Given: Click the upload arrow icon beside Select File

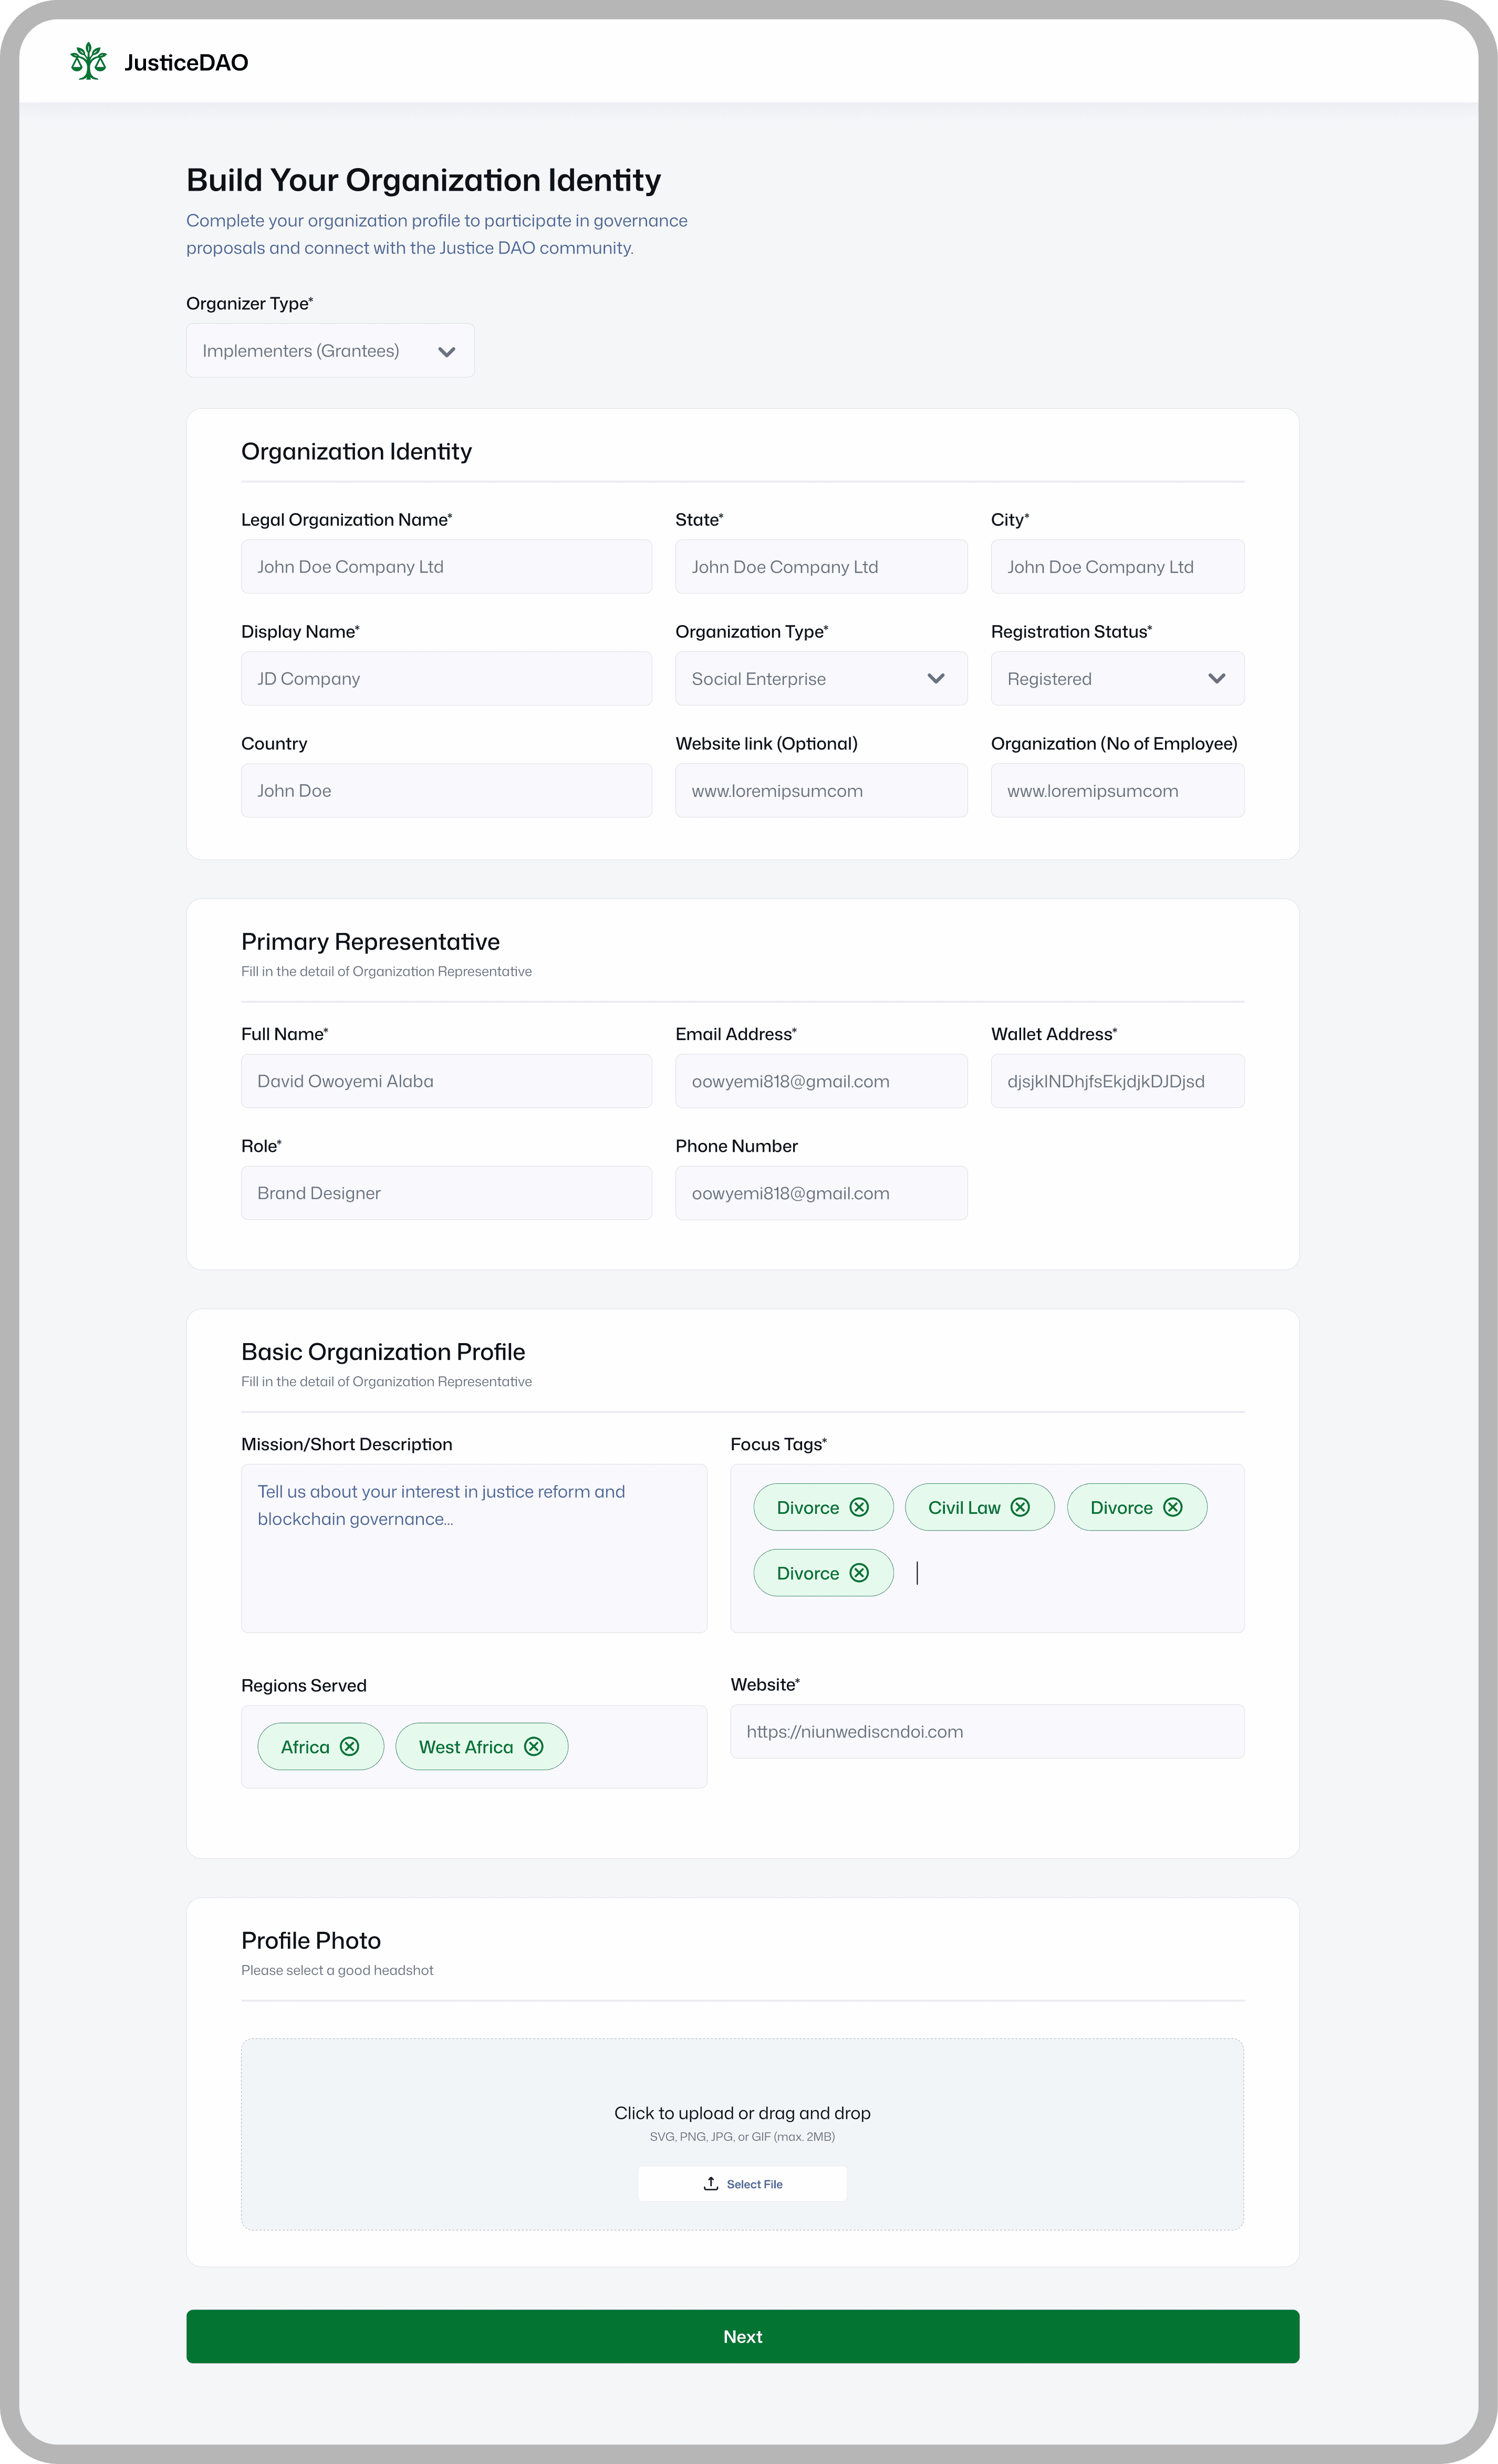Looking at the screenshot, I should point(710,2184).
